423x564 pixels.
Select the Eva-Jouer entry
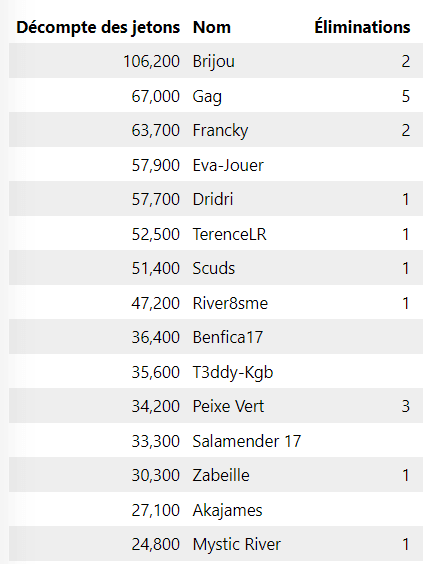point(228,165)
